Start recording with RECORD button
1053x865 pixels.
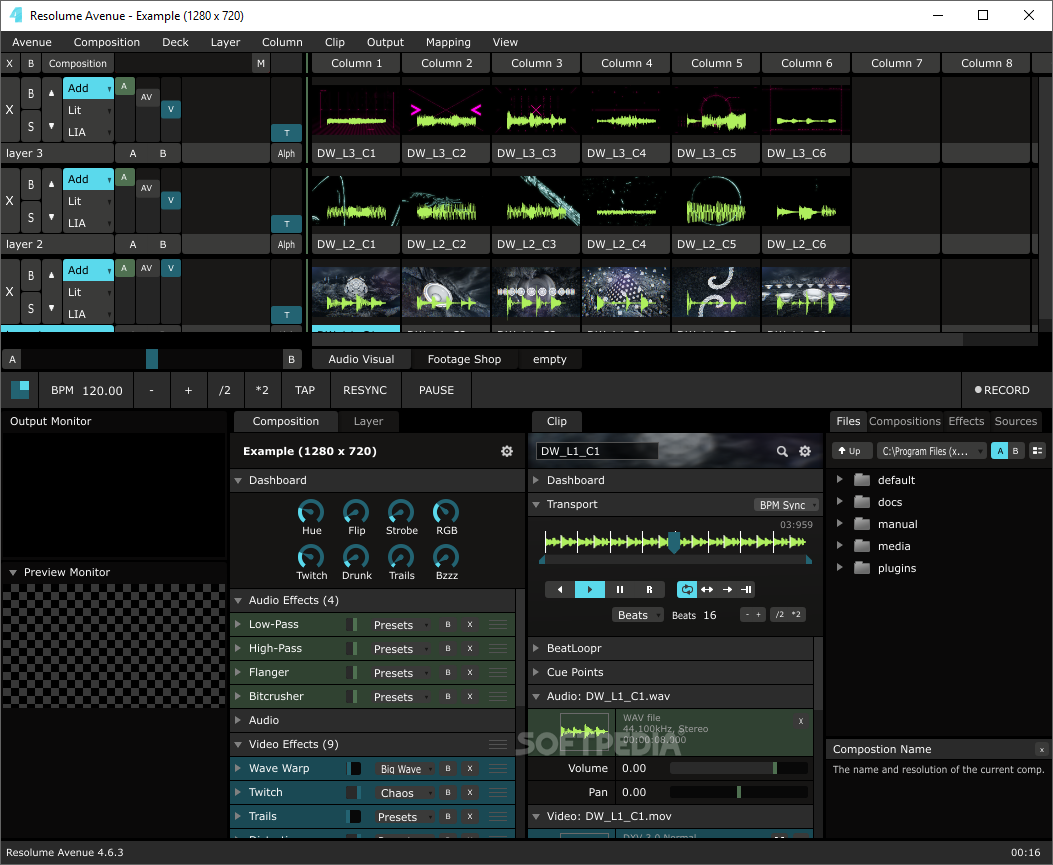1002,390
